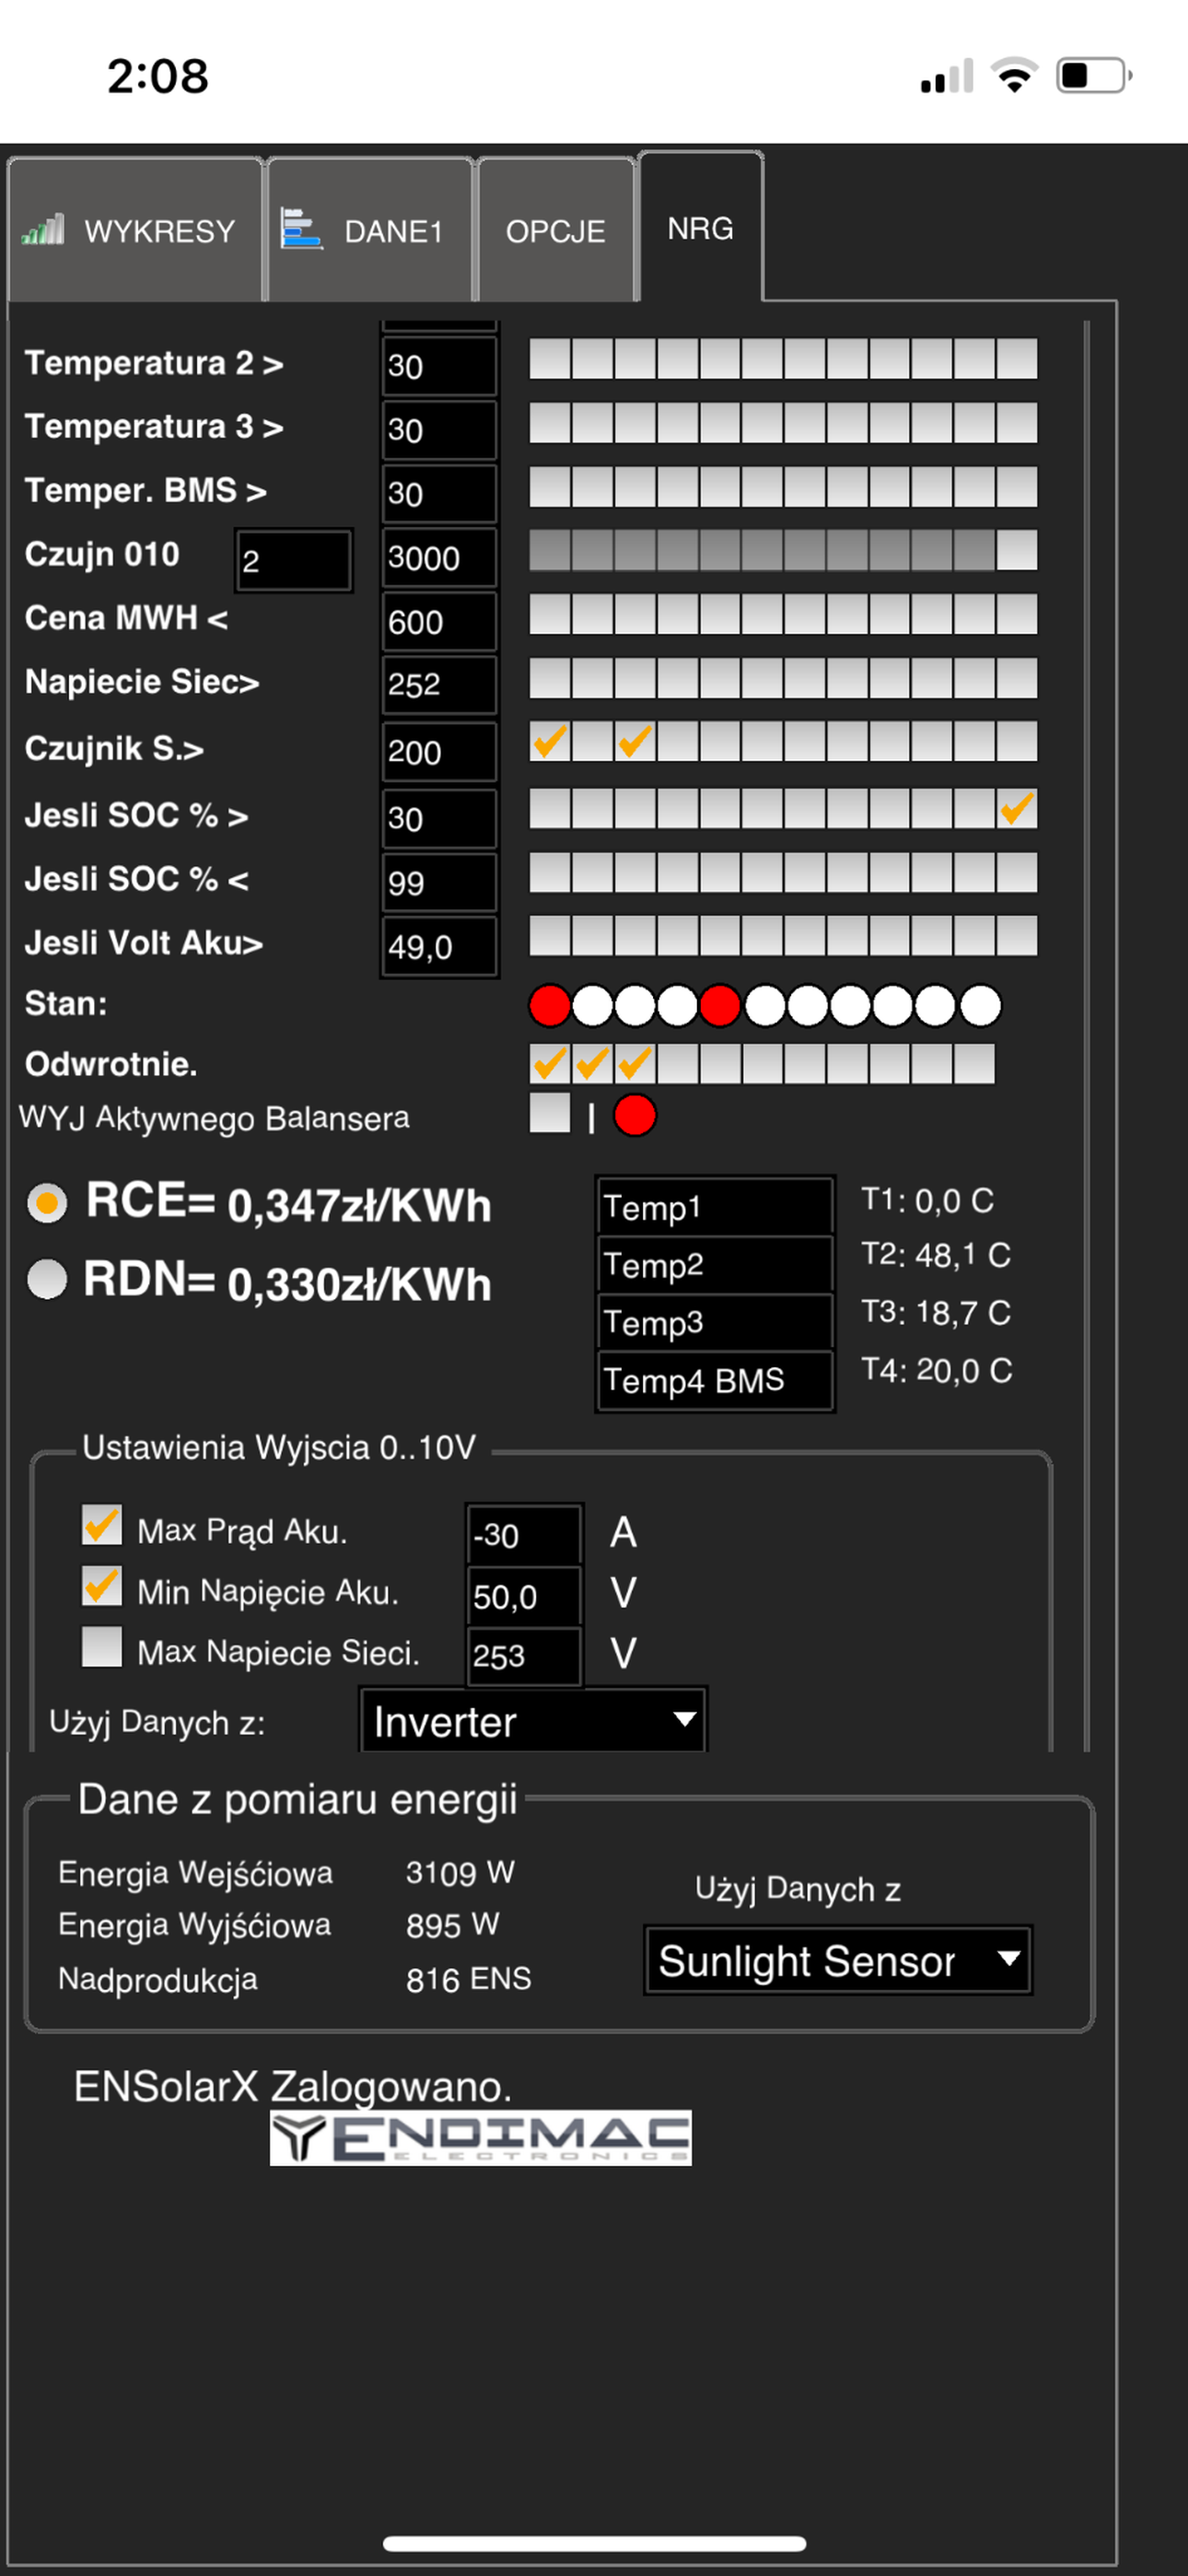The width and height of the screenshot is (1188, 2576).
Task: Click the DANE1 data icon
Action: click(x=300, y=229)
